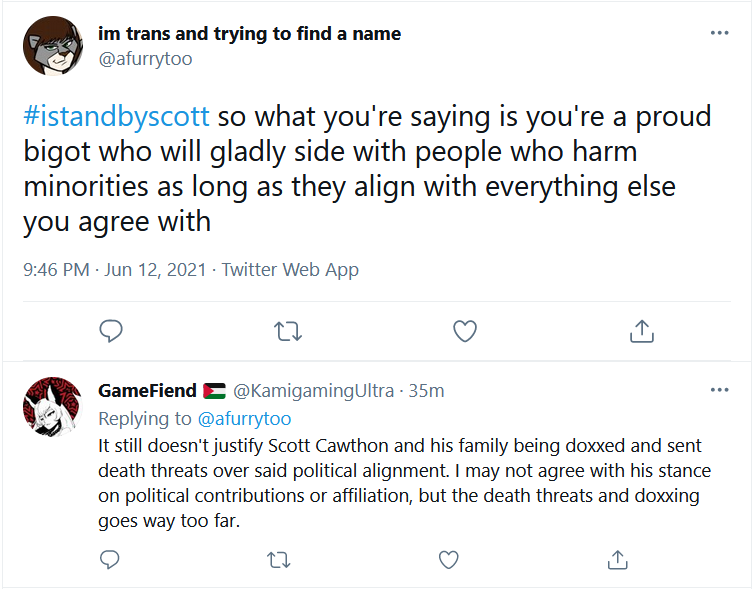Open more options on the main tweet
Viewport: 752px width, 589px height.
coord(719,33)
